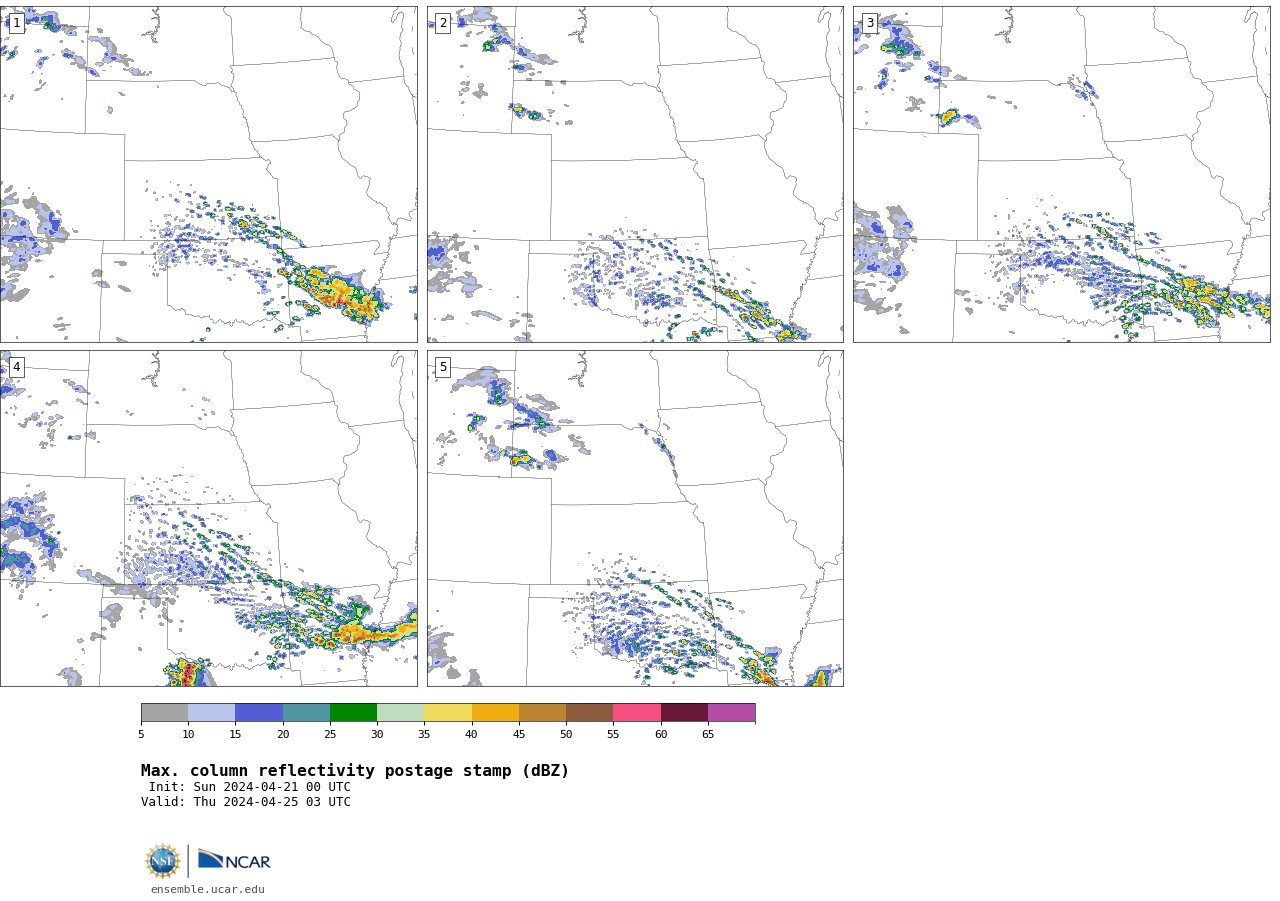Select the gray 5-10 dBZ color swatch
This screenshot has width=1280, height=901.
tap(164, 713)
